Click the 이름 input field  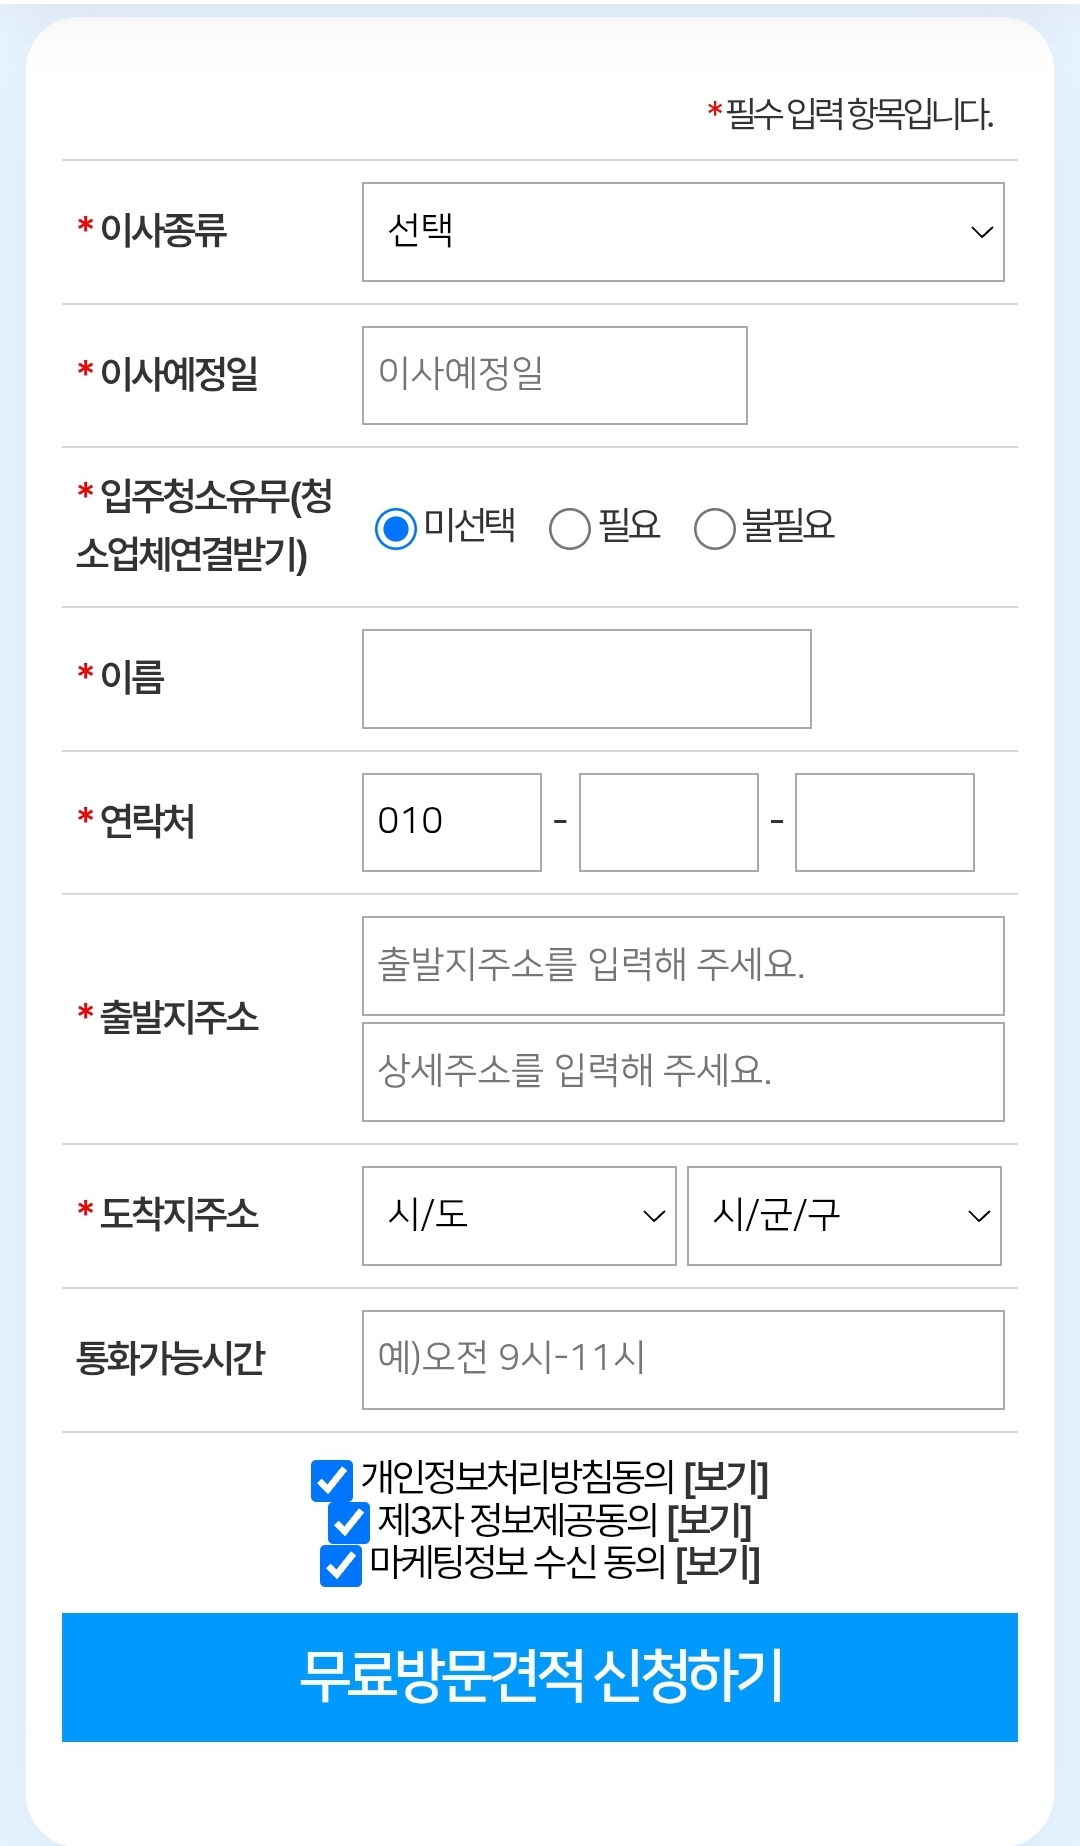click(x=586, y=679)
